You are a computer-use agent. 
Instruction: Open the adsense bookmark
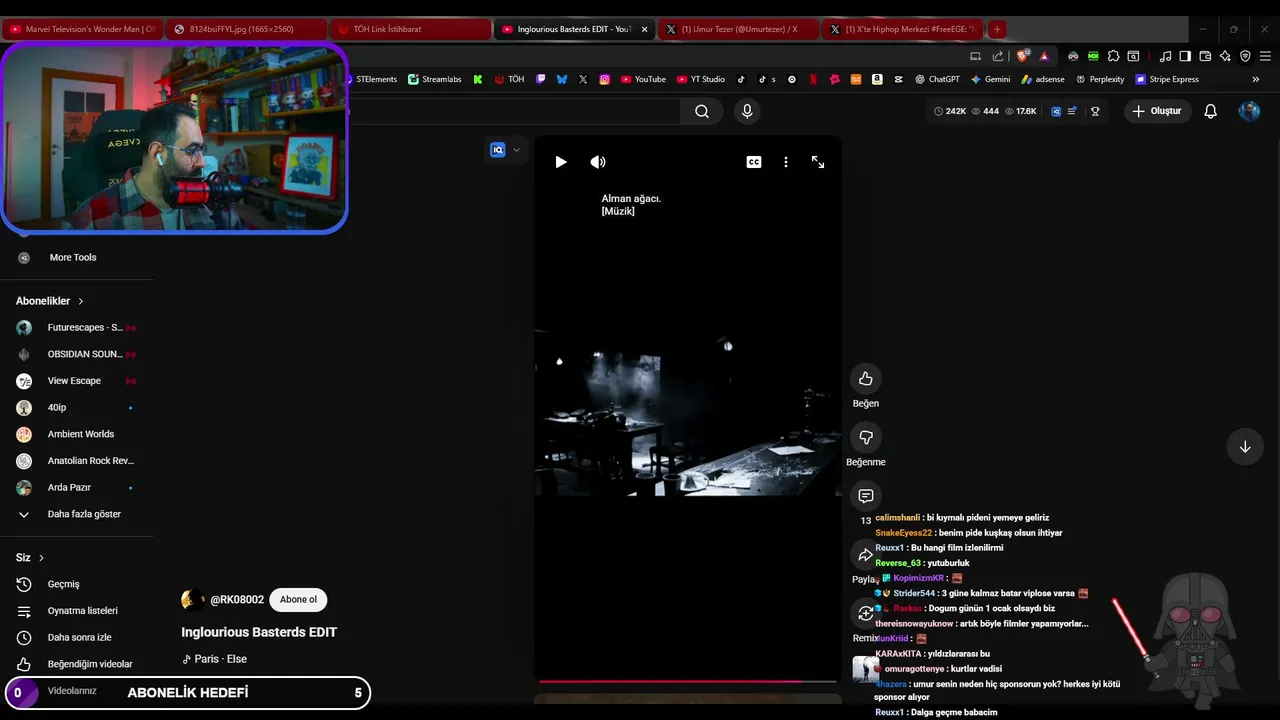[x=1042, y=79]
